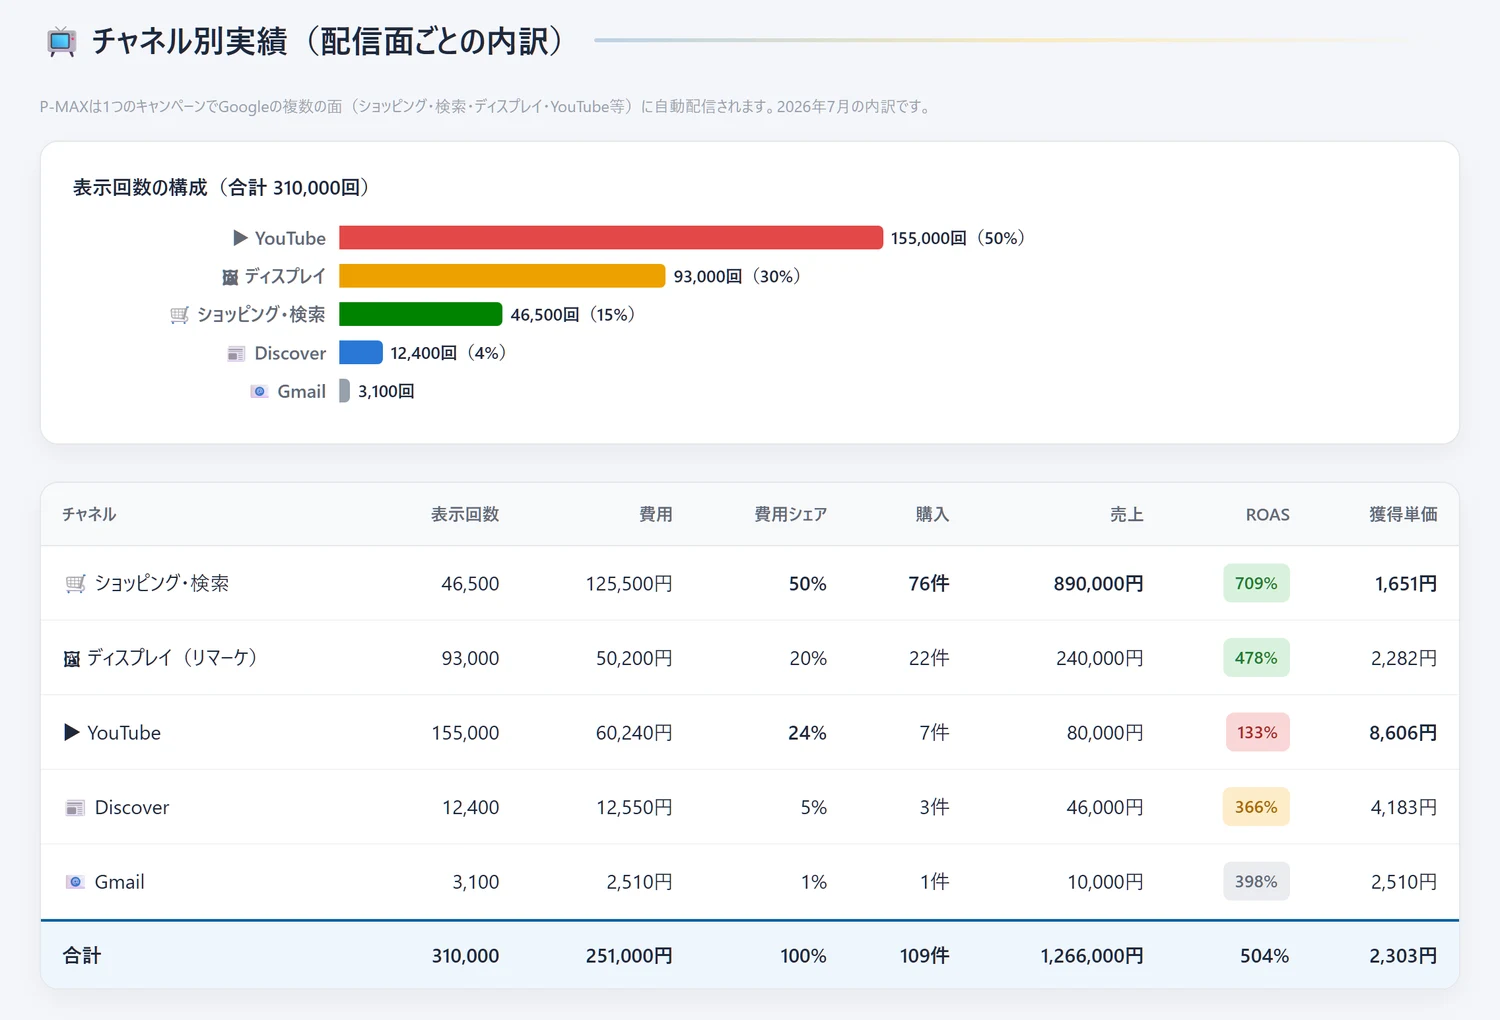Viewport: 1500px width, 1020px height.
Task: Click the YouTube play icon in chart legend
Action: pos(240,238)
